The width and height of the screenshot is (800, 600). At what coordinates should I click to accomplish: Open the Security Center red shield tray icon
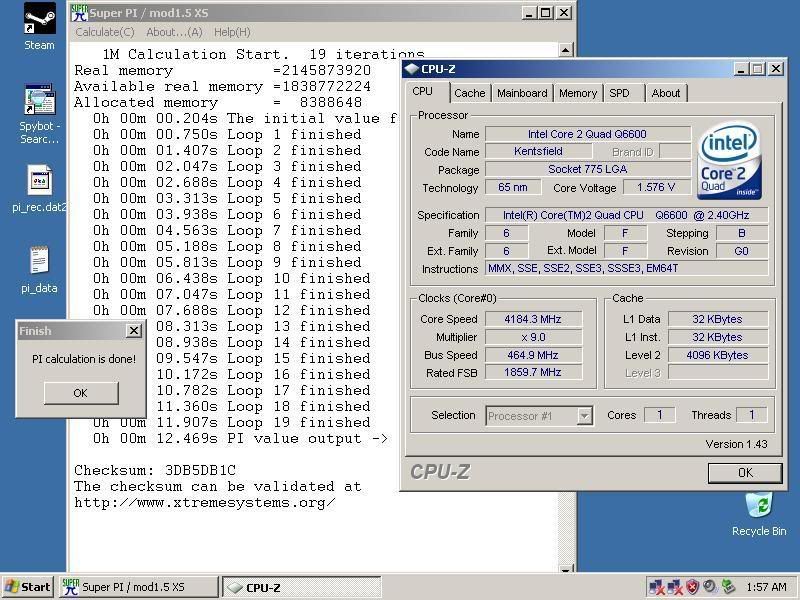pyautogui.click(x=691, y=587)
